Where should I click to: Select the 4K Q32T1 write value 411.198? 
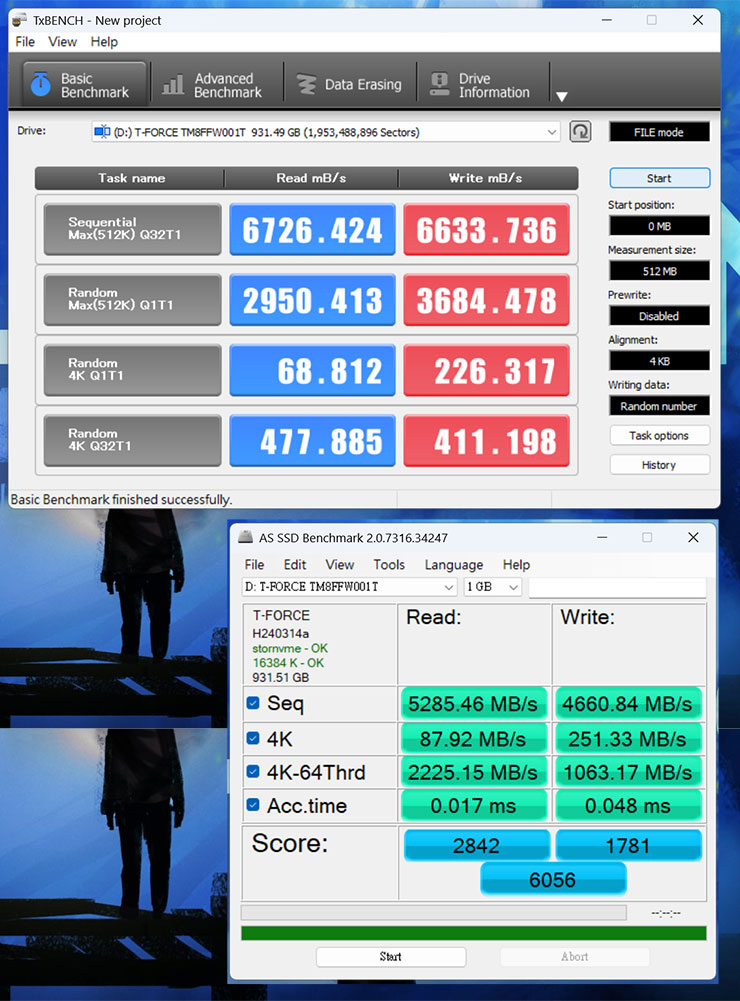[487, 440]
